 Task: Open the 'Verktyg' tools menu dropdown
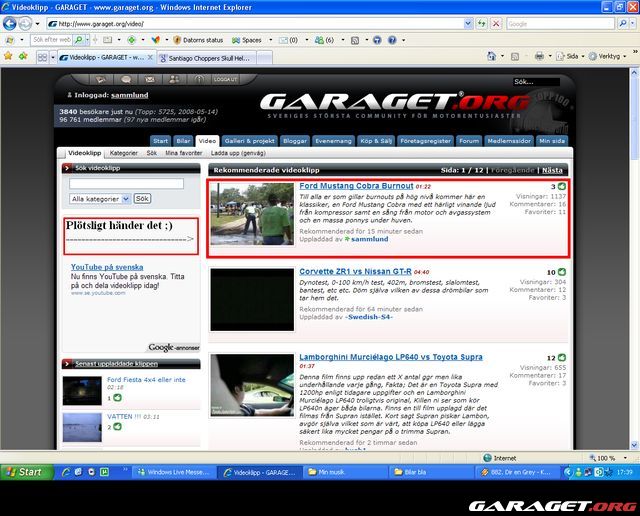tap(607, 56)
